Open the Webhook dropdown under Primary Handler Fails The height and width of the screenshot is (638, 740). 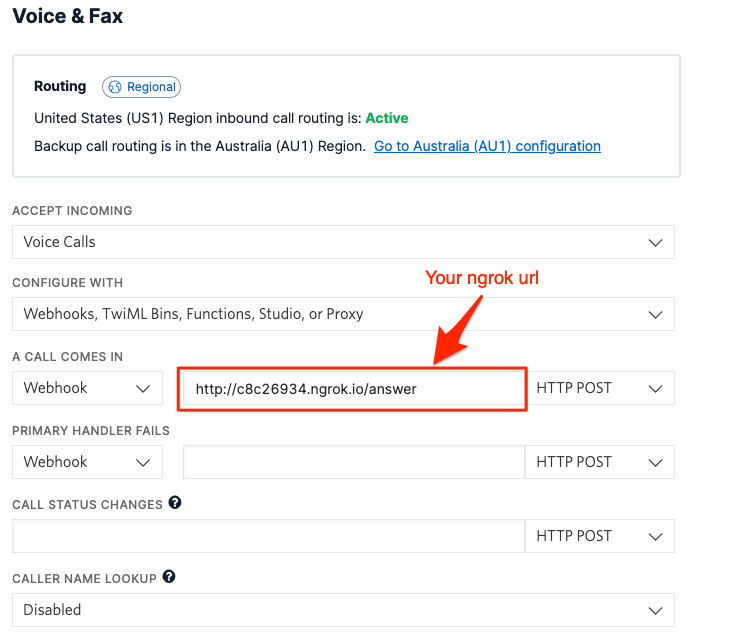pyautogui.click(x=87, y=462)
